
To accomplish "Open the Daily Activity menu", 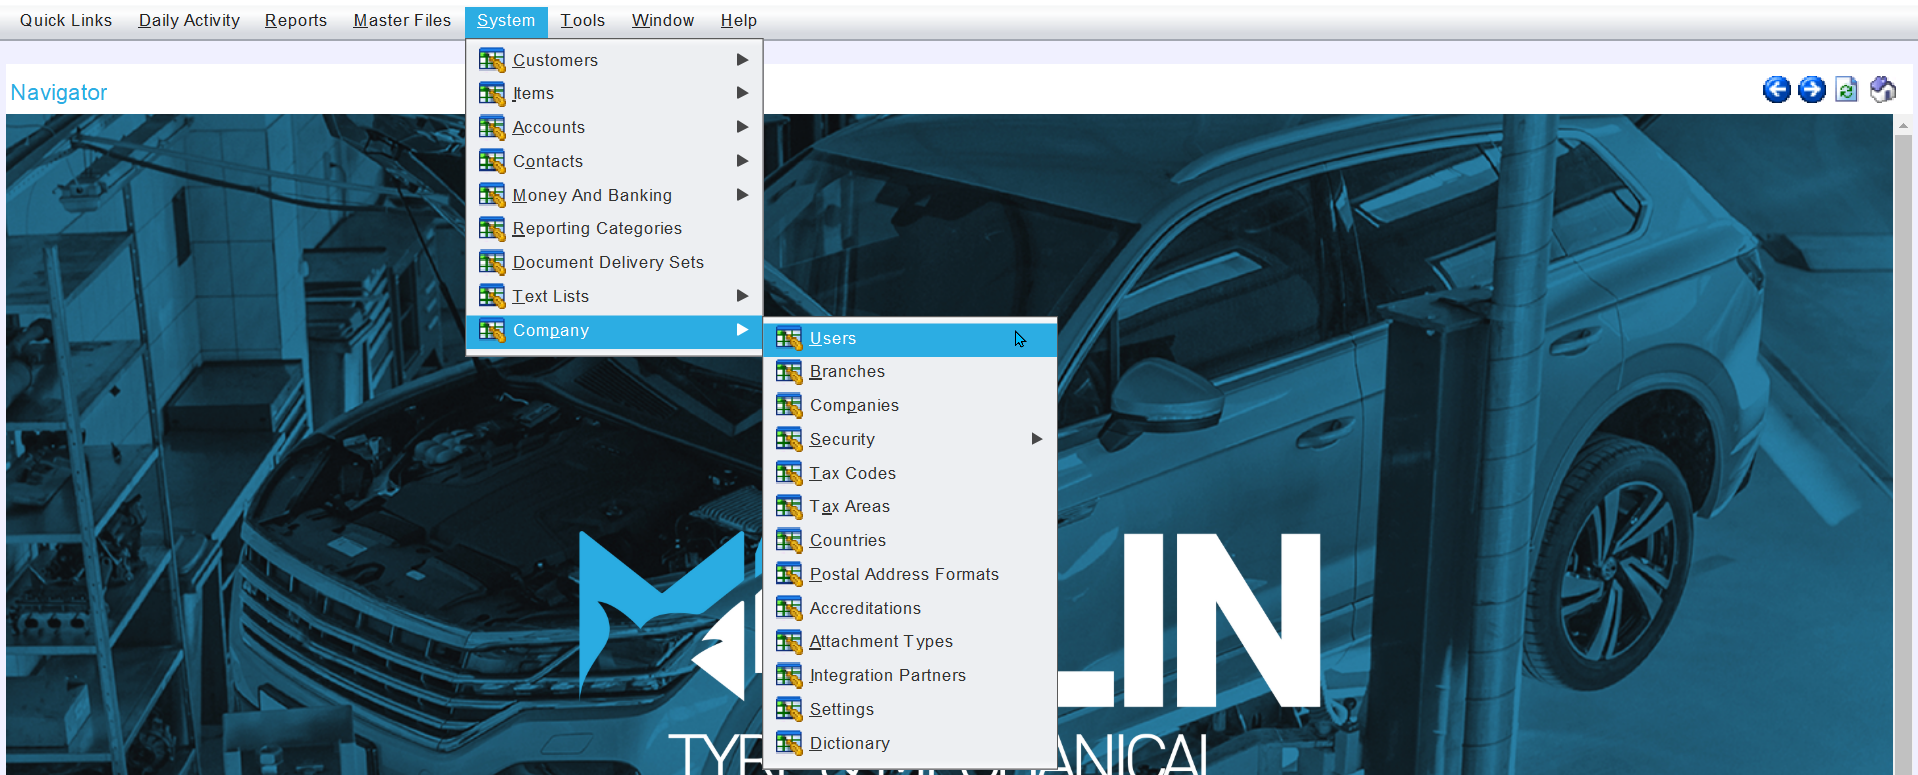I will click(x=189, y=20).
